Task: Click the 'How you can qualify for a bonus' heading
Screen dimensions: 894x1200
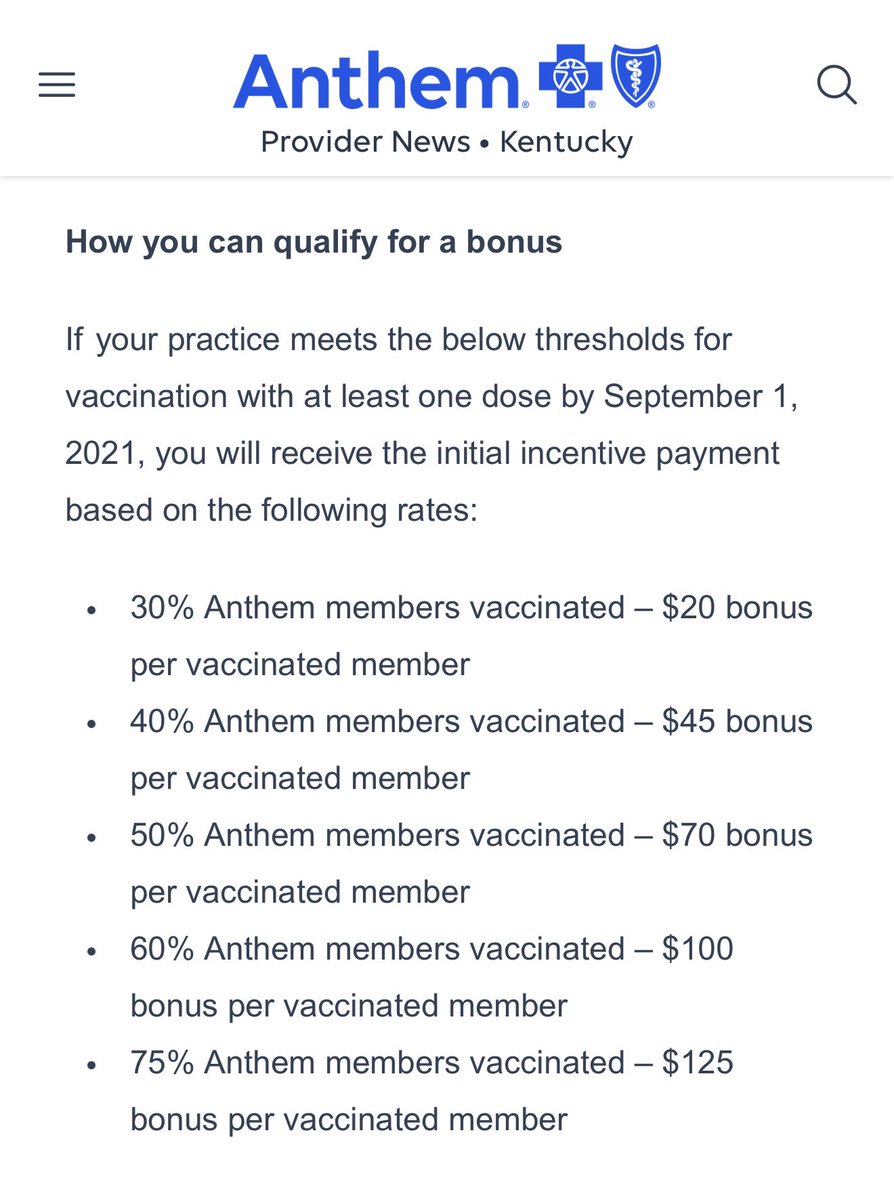Action: 313,243
